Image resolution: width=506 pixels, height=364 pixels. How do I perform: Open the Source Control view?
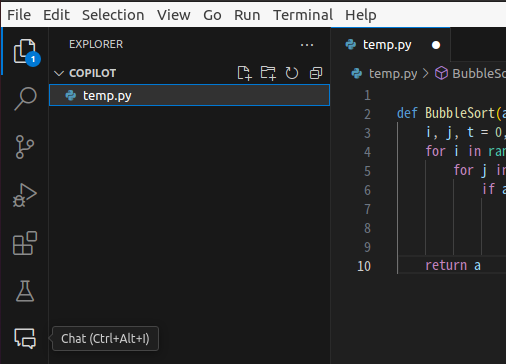tap(25, 147)
